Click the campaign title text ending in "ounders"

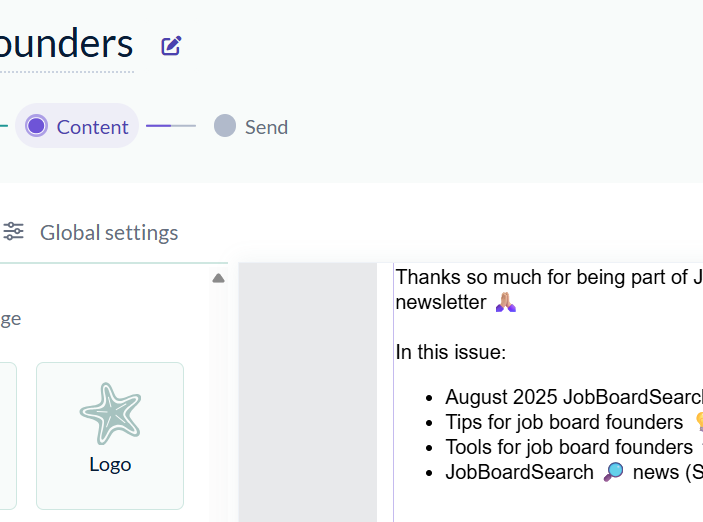(x=66, y=45)
